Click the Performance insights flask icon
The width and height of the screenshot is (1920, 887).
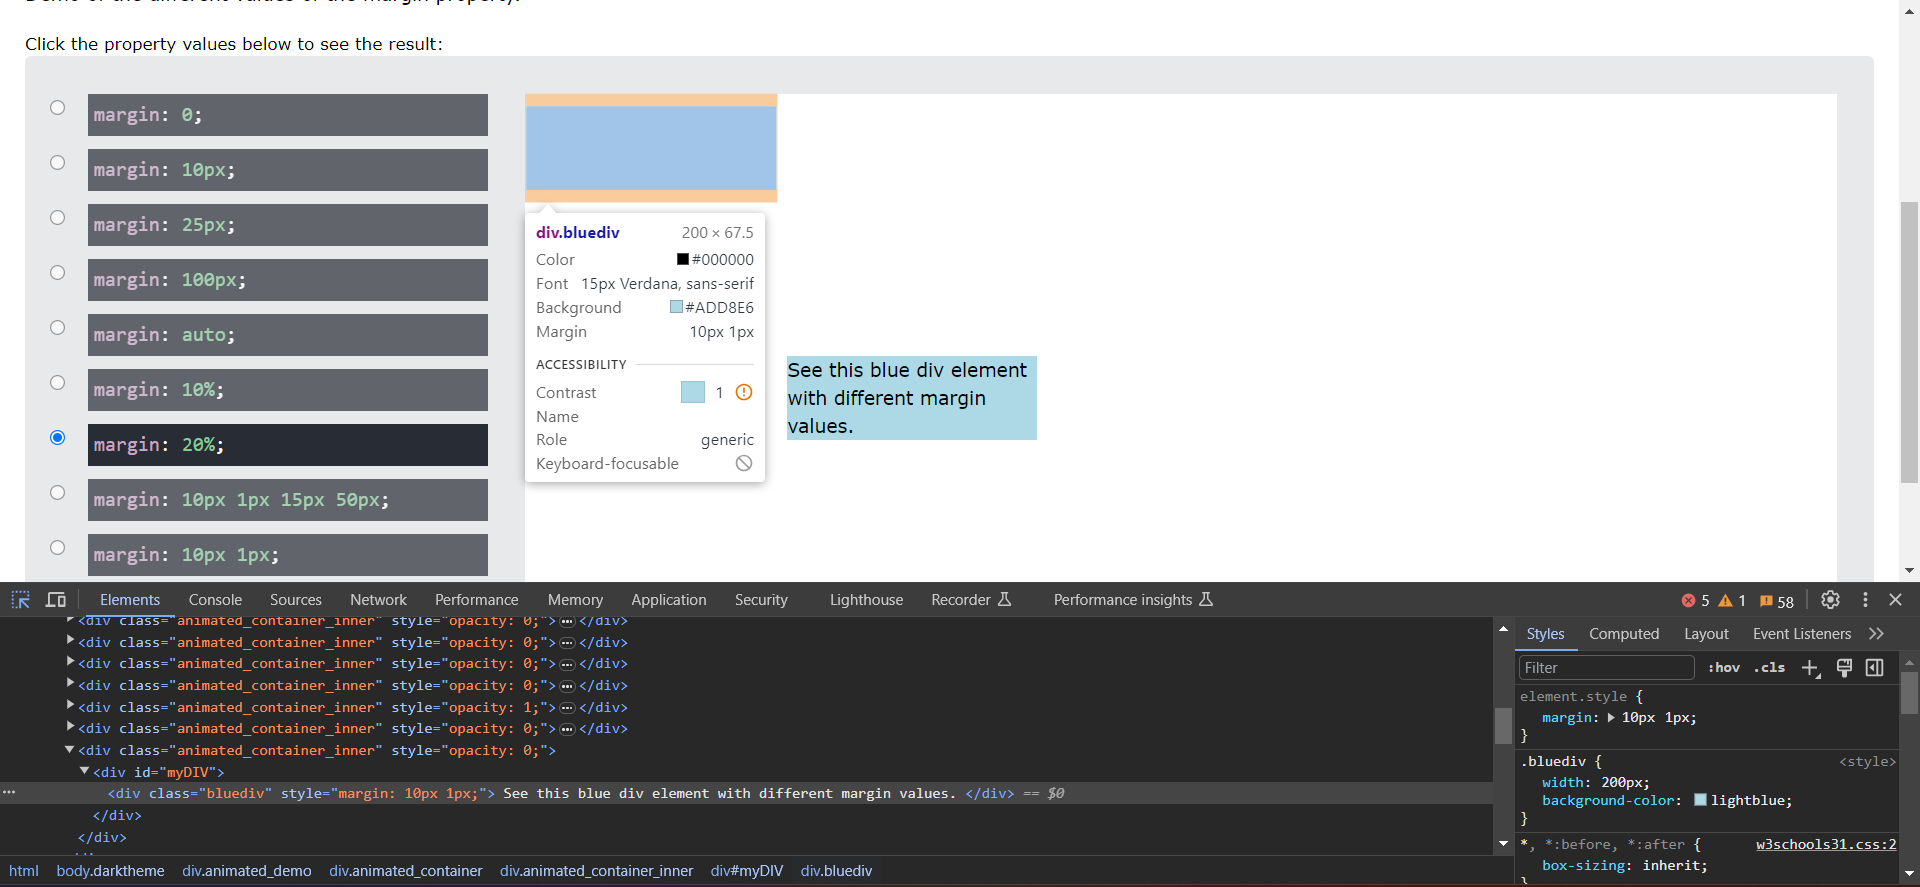pos(1206,600)
